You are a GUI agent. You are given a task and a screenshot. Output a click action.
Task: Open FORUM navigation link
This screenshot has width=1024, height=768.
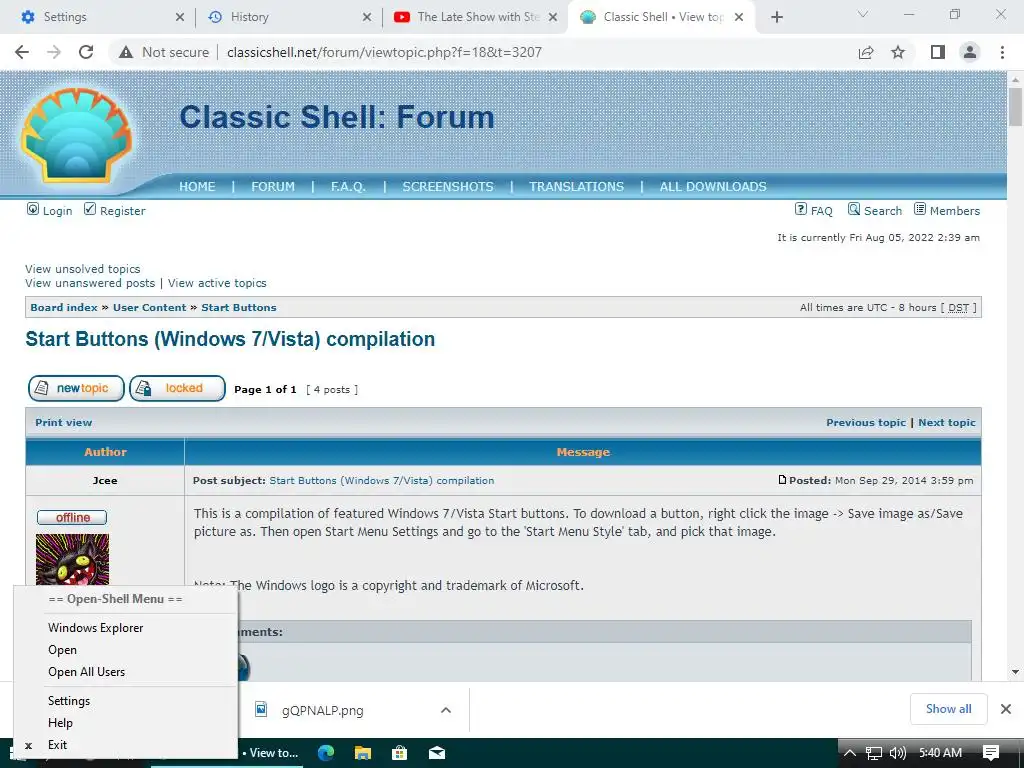tap(273, 187)
